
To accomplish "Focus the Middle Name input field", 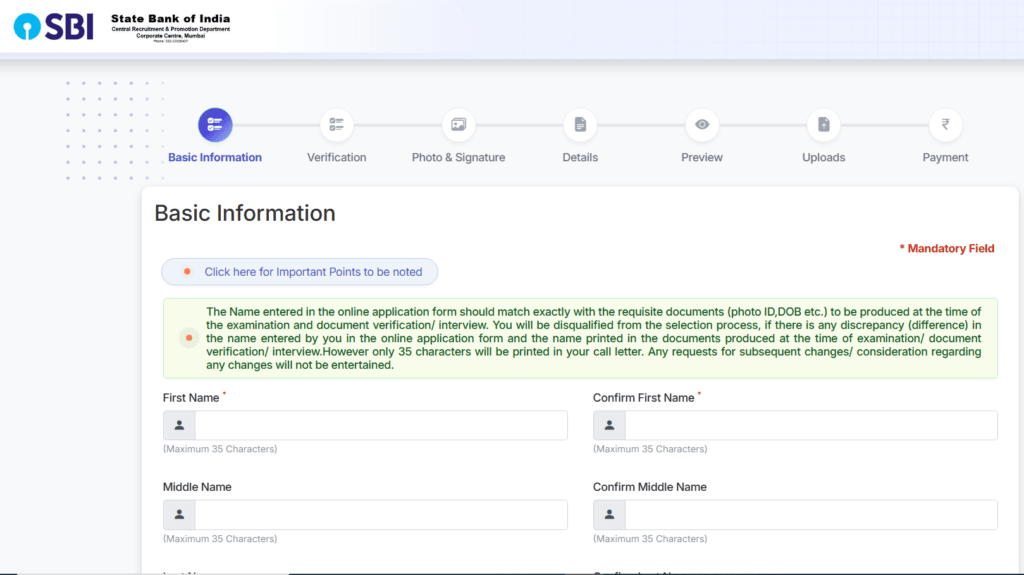I will click(381, 515).
